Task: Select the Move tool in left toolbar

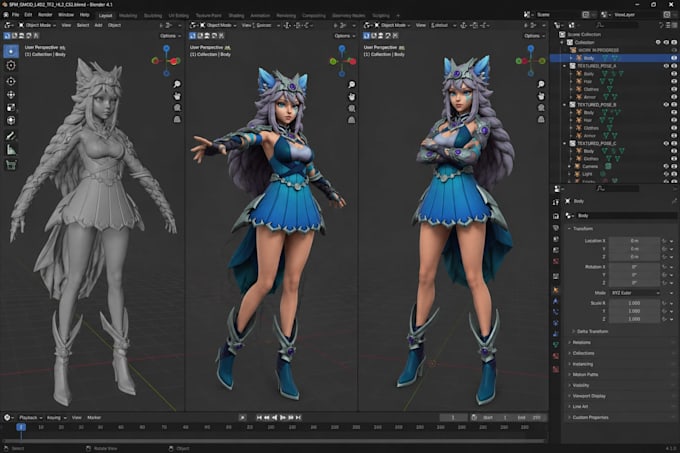Action: tap(11, 81)
